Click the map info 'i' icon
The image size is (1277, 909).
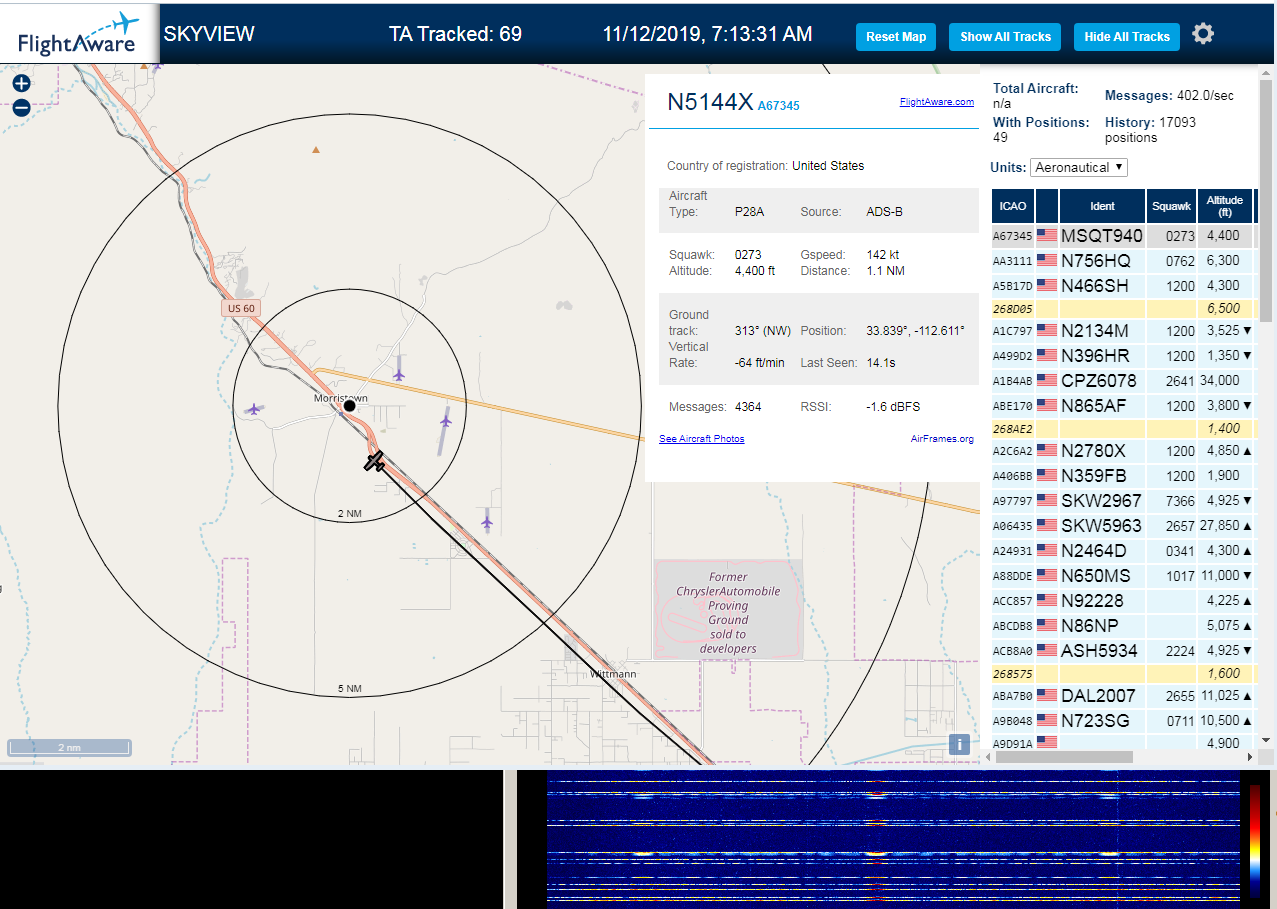[960, 744]
